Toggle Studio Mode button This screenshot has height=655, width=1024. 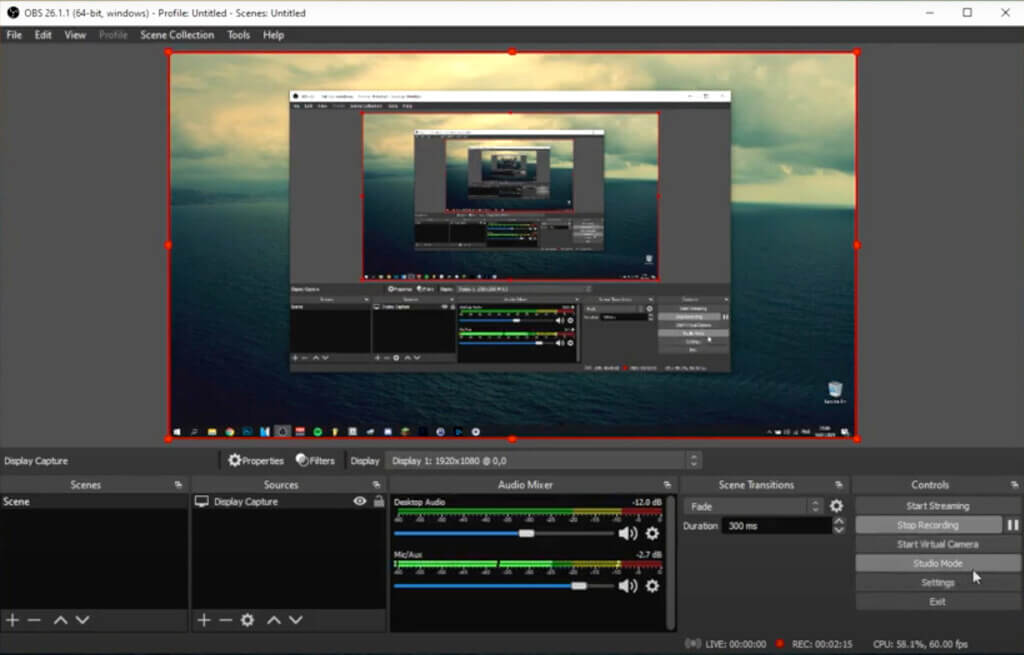938,563
